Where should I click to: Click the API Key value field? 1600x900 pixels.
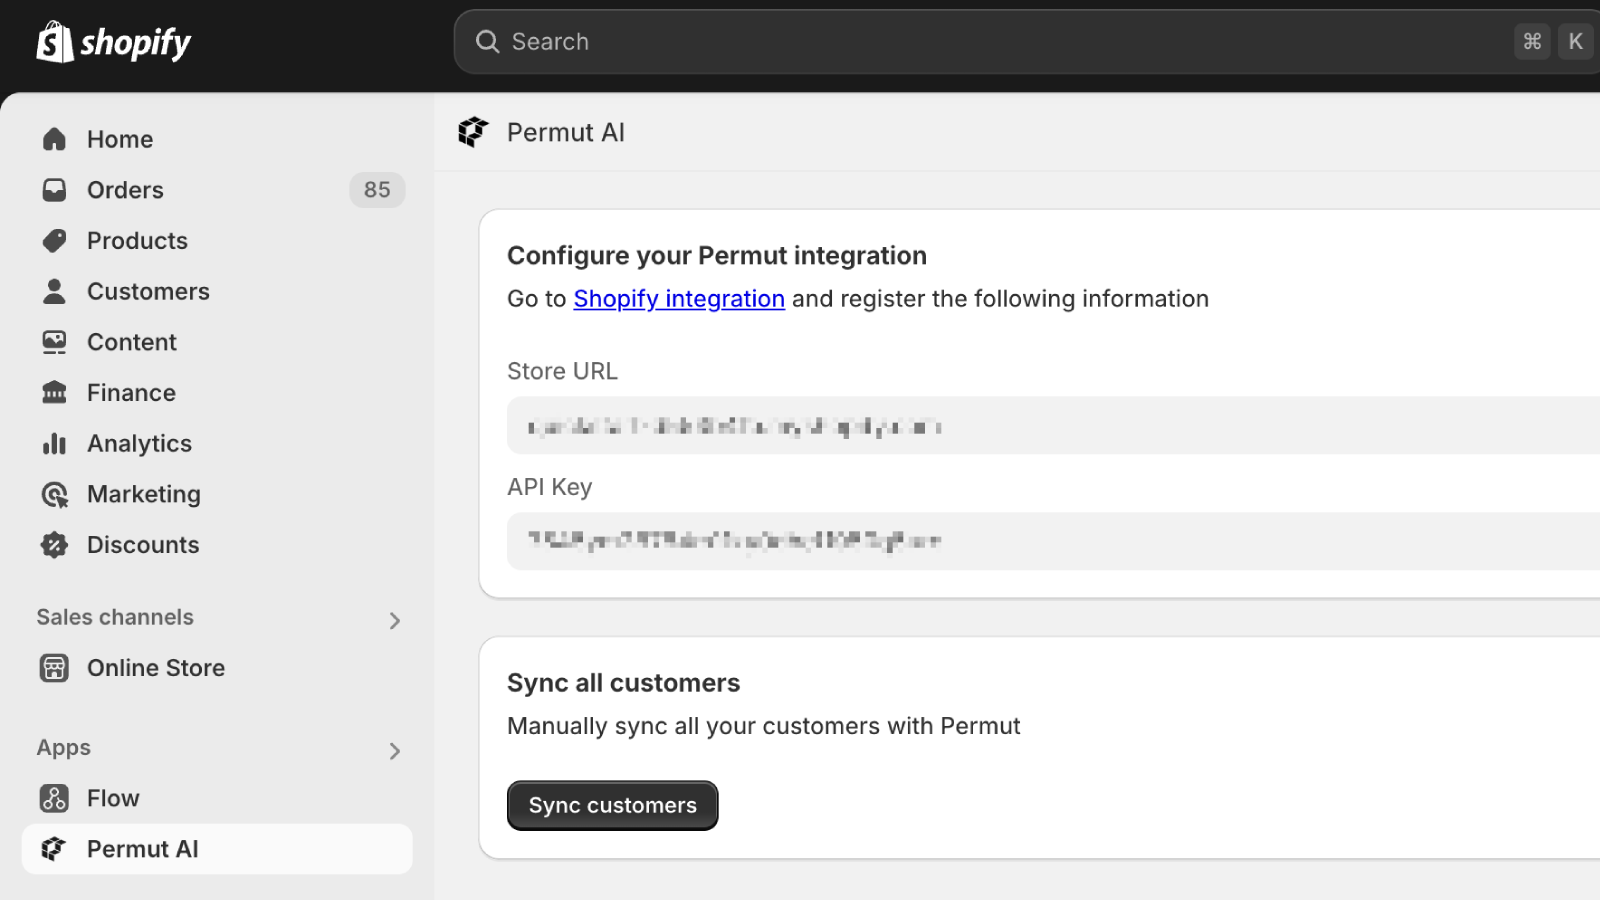[1053, 541]
